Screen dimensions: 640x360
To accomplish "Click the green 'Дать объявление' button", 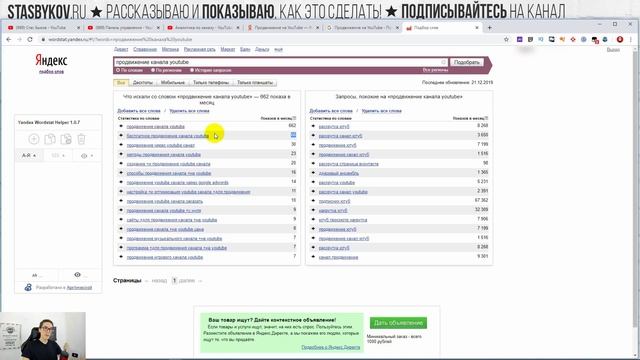I will [398, 323].
